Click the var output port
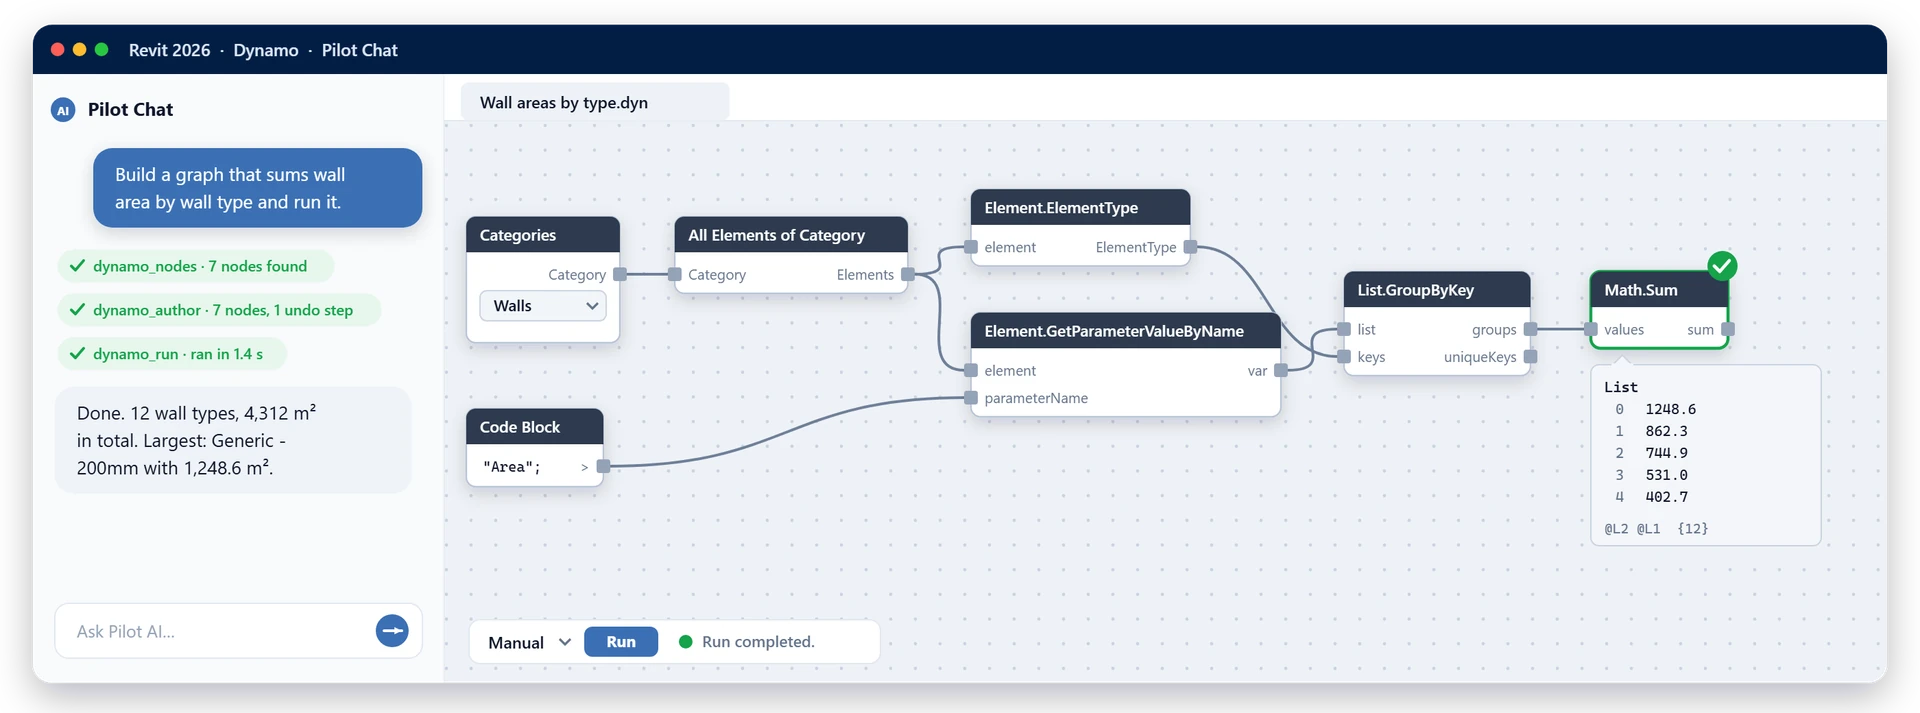Viewport: 1920px width, 713px height. (x=1281, y=370)
